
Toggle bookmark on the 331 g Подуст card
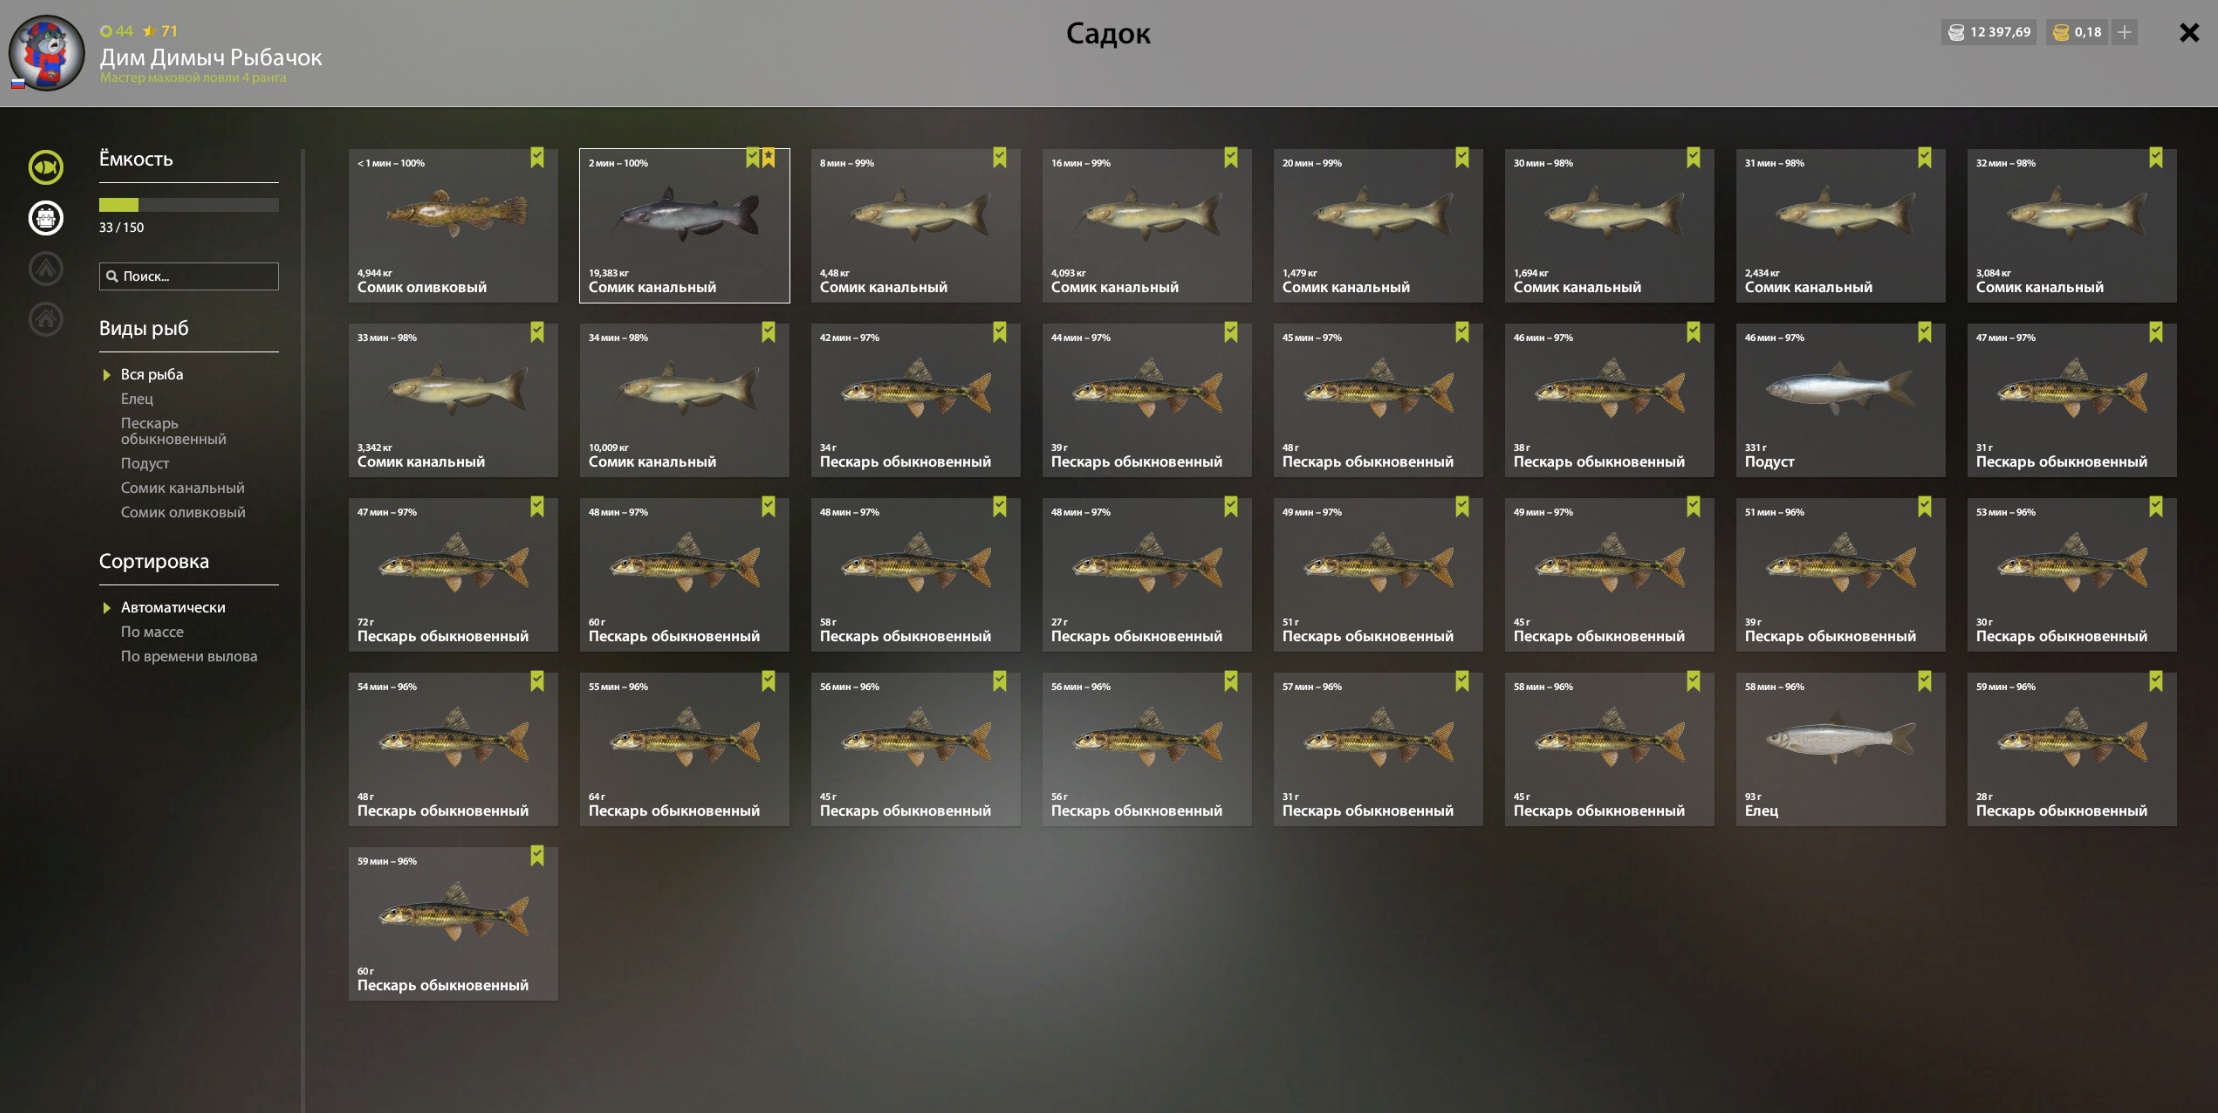coord(1925,332)
